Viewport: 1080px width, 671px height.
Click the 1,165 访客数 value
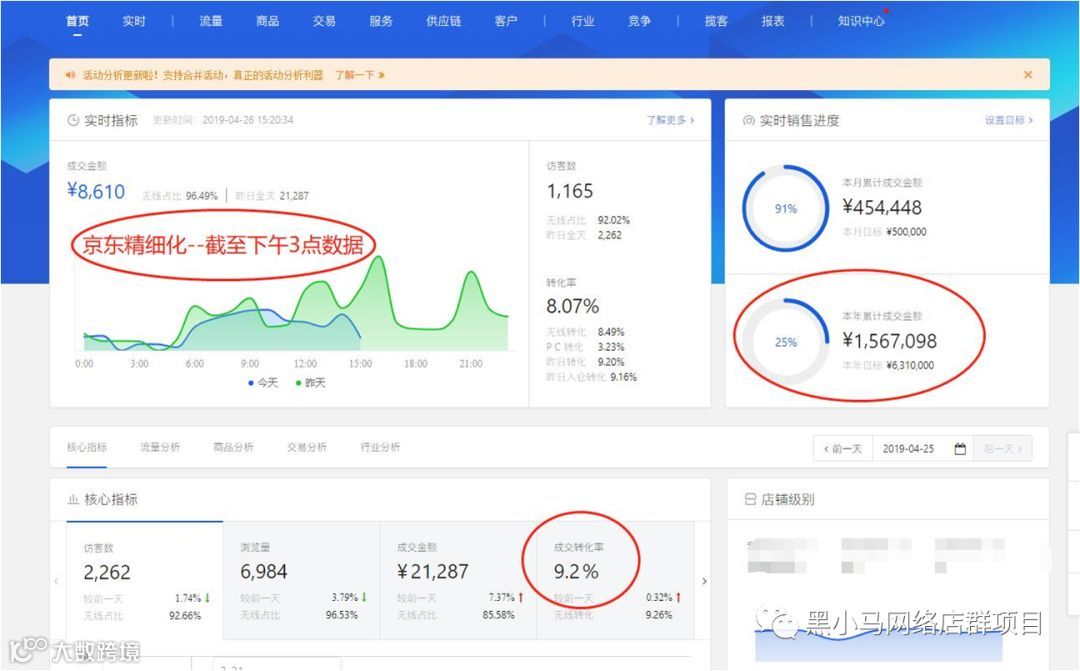pyautogui.click(x=570, y=191)
